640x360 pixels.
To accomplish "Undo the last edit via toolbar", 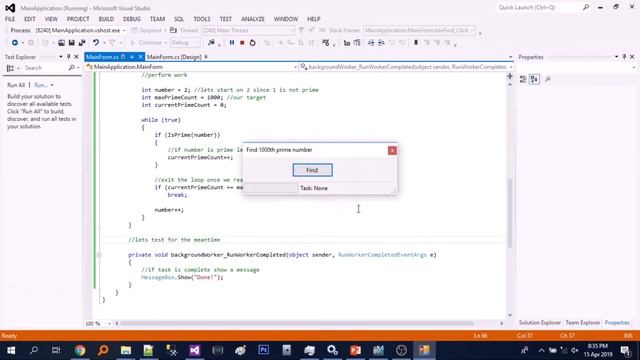I will coord(96,42).
